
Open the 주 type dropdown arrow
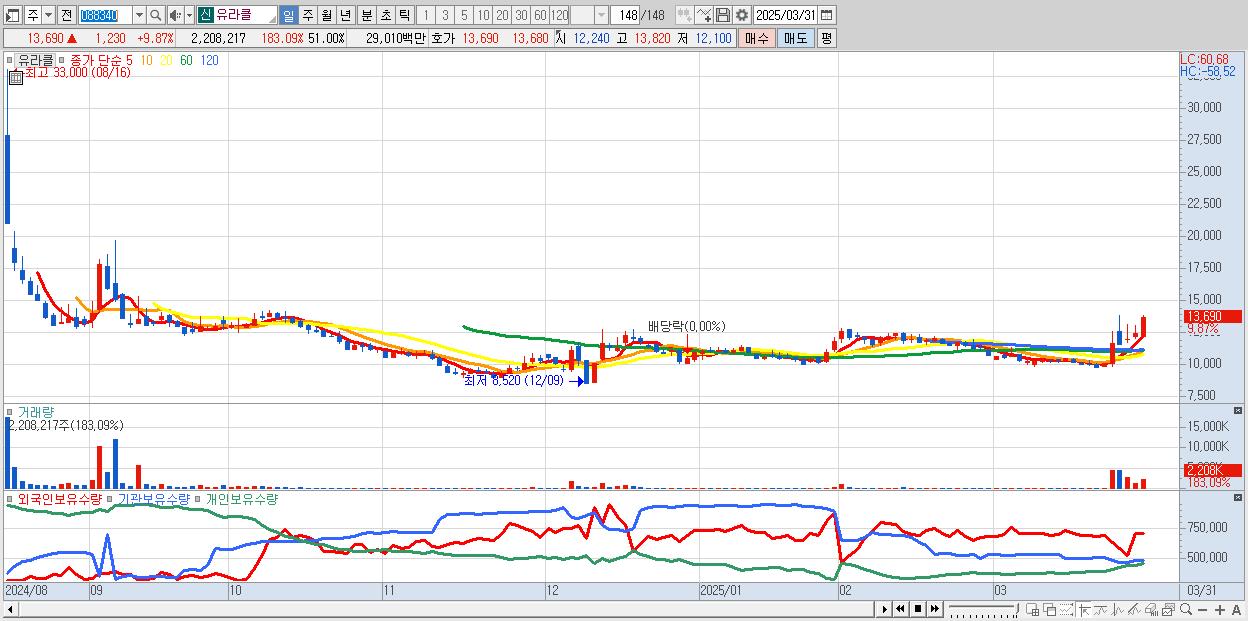[x=48, y=15]
